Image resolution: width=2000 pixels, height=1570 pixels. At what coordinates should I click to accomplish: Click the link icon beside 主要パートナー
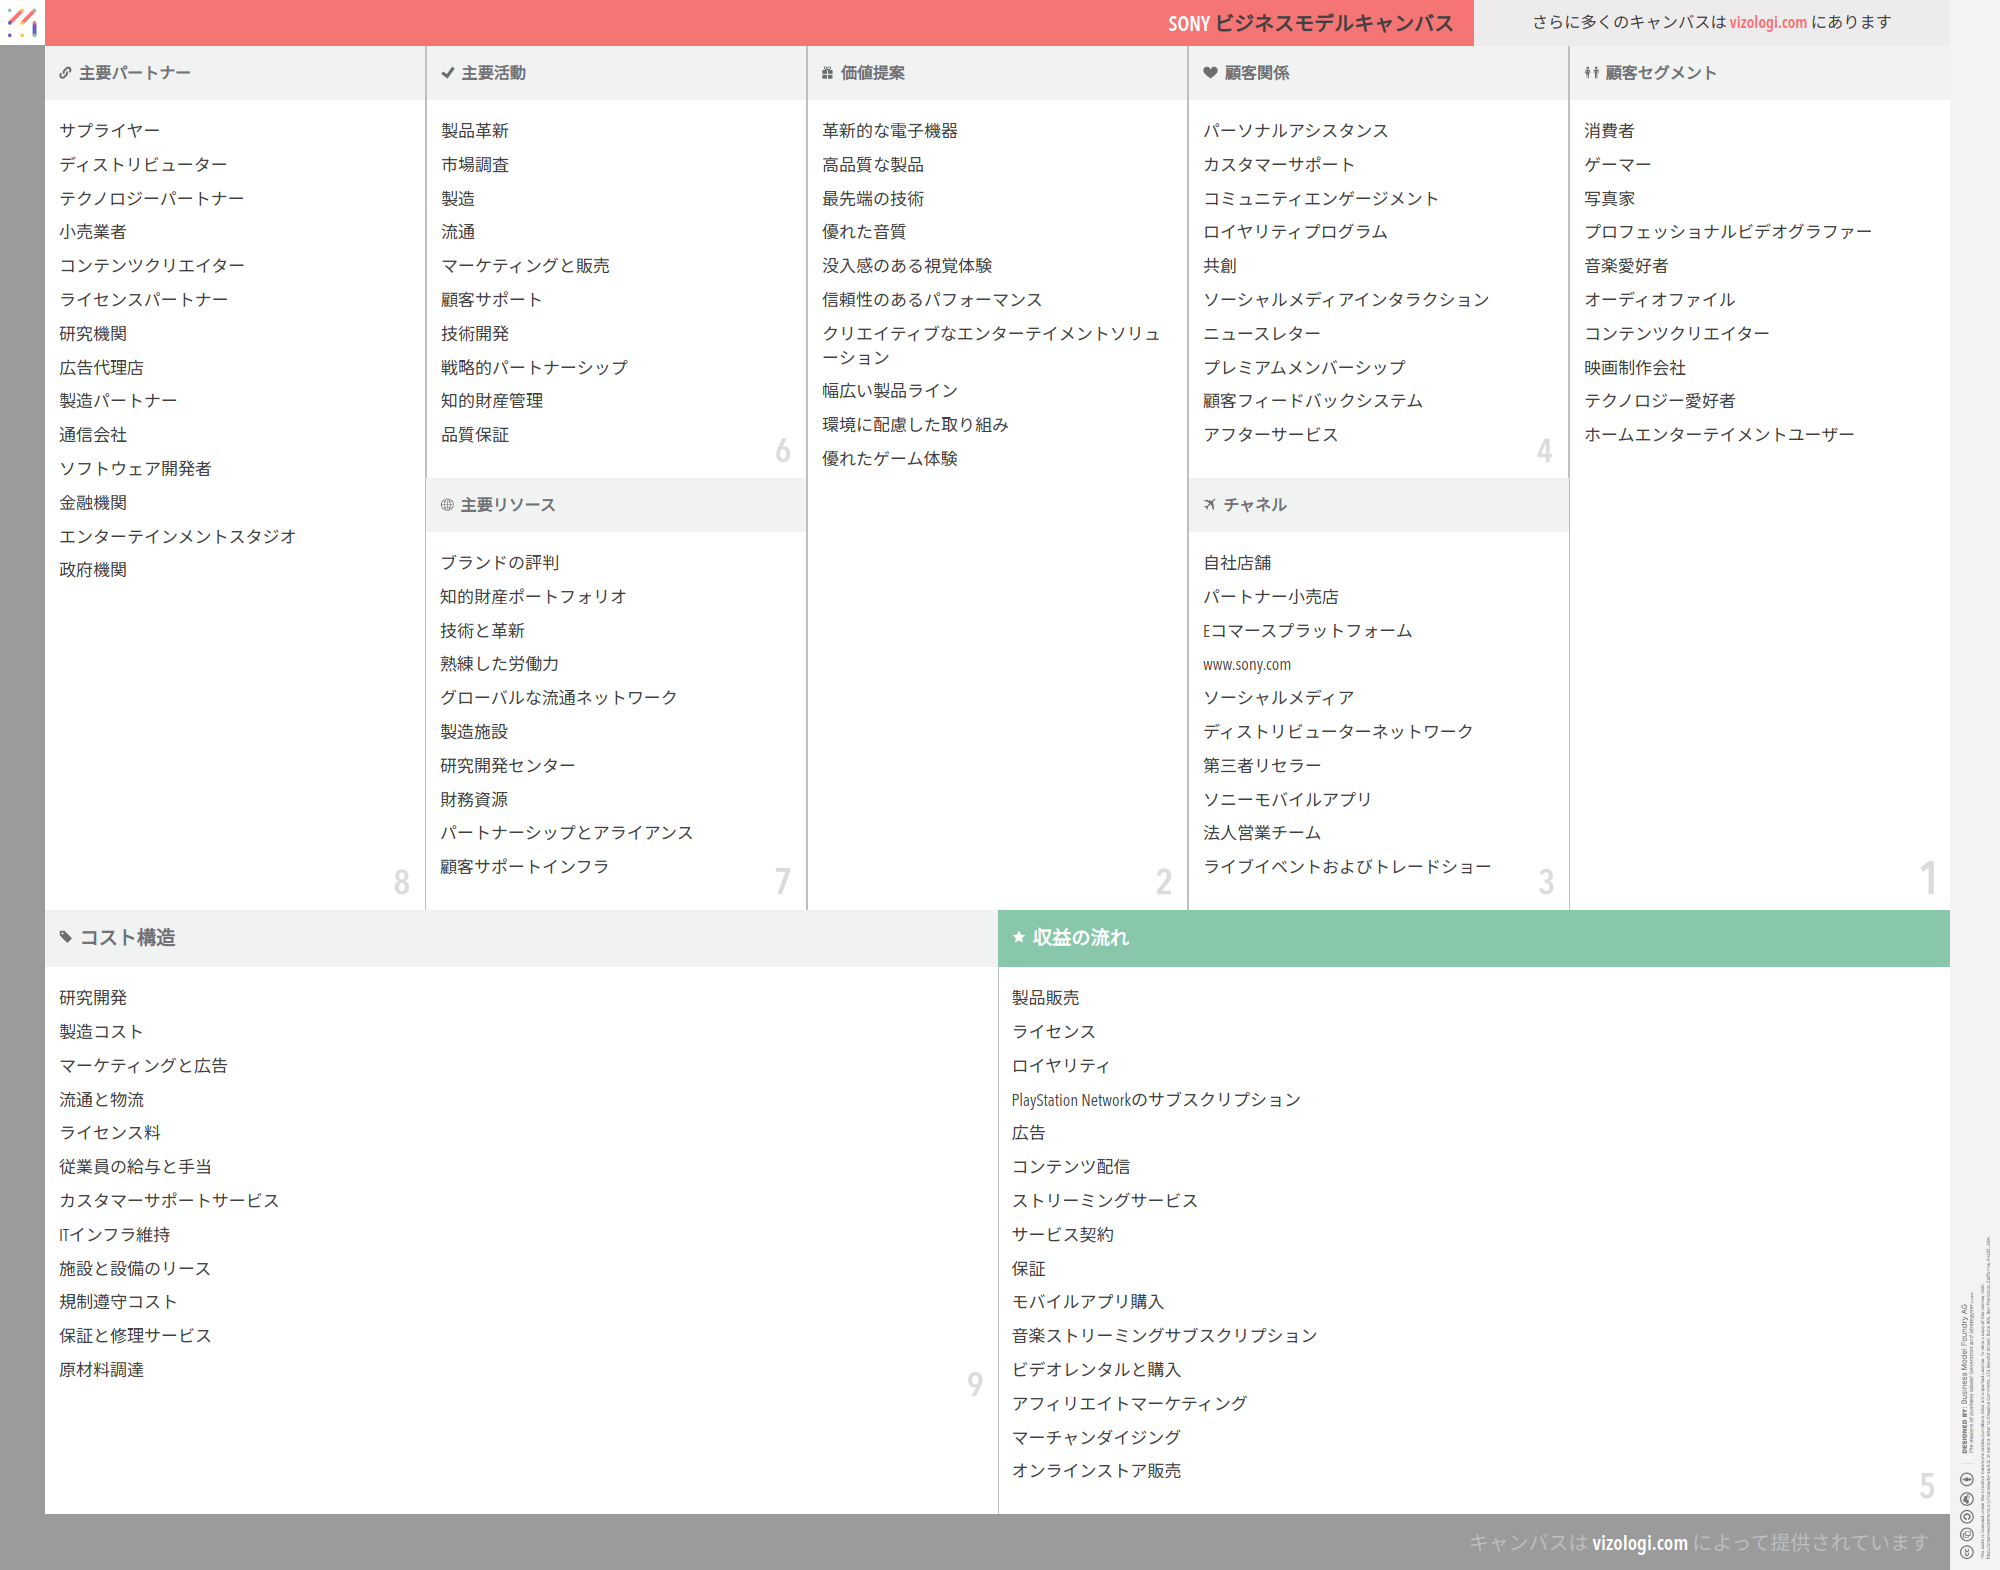[x=65, y=73]
